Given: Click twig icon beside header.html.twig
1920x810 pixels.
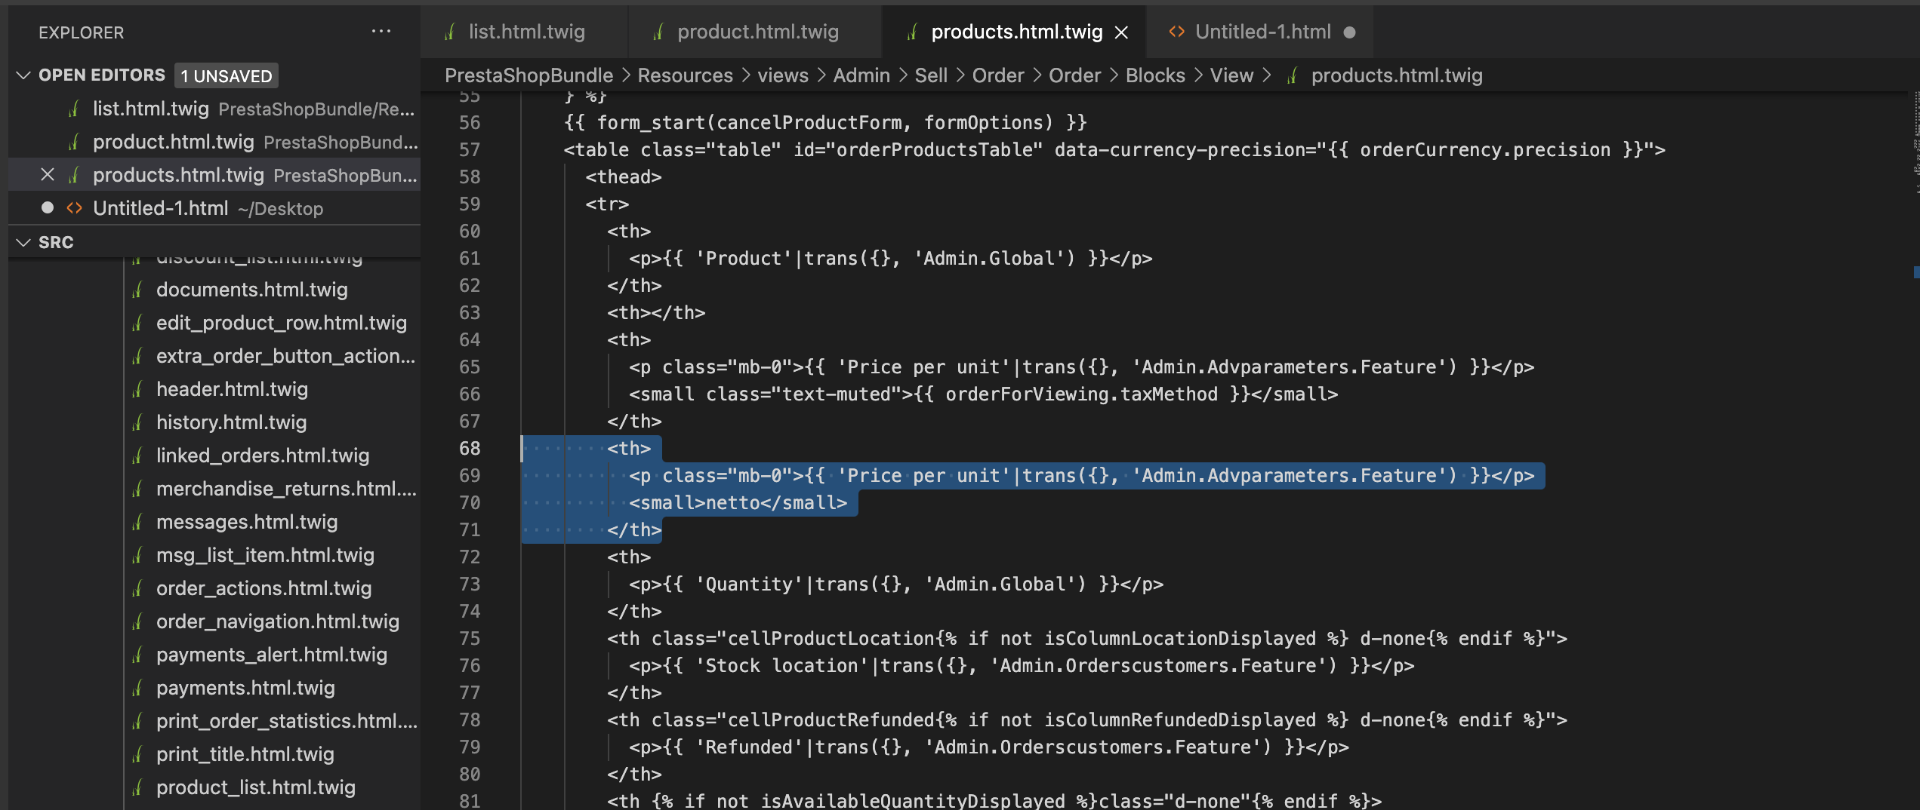Looking at the screenshot, I should pyautogui.click(x=137, y=389).
